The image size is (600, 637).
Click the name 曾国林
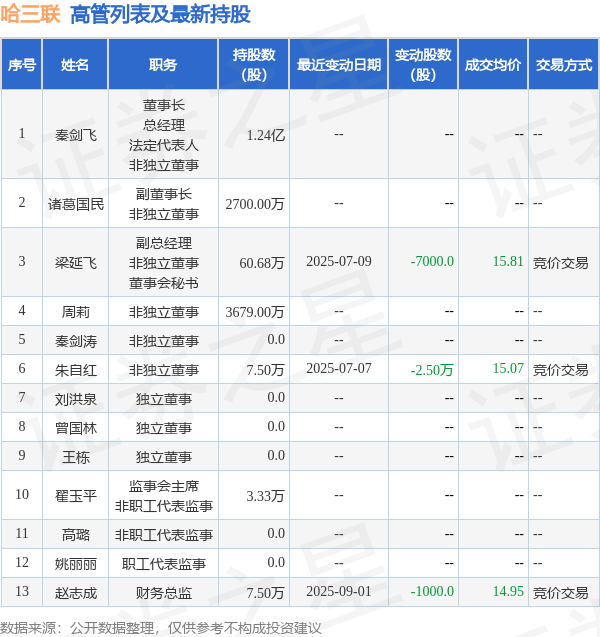(x=76, y=428)
